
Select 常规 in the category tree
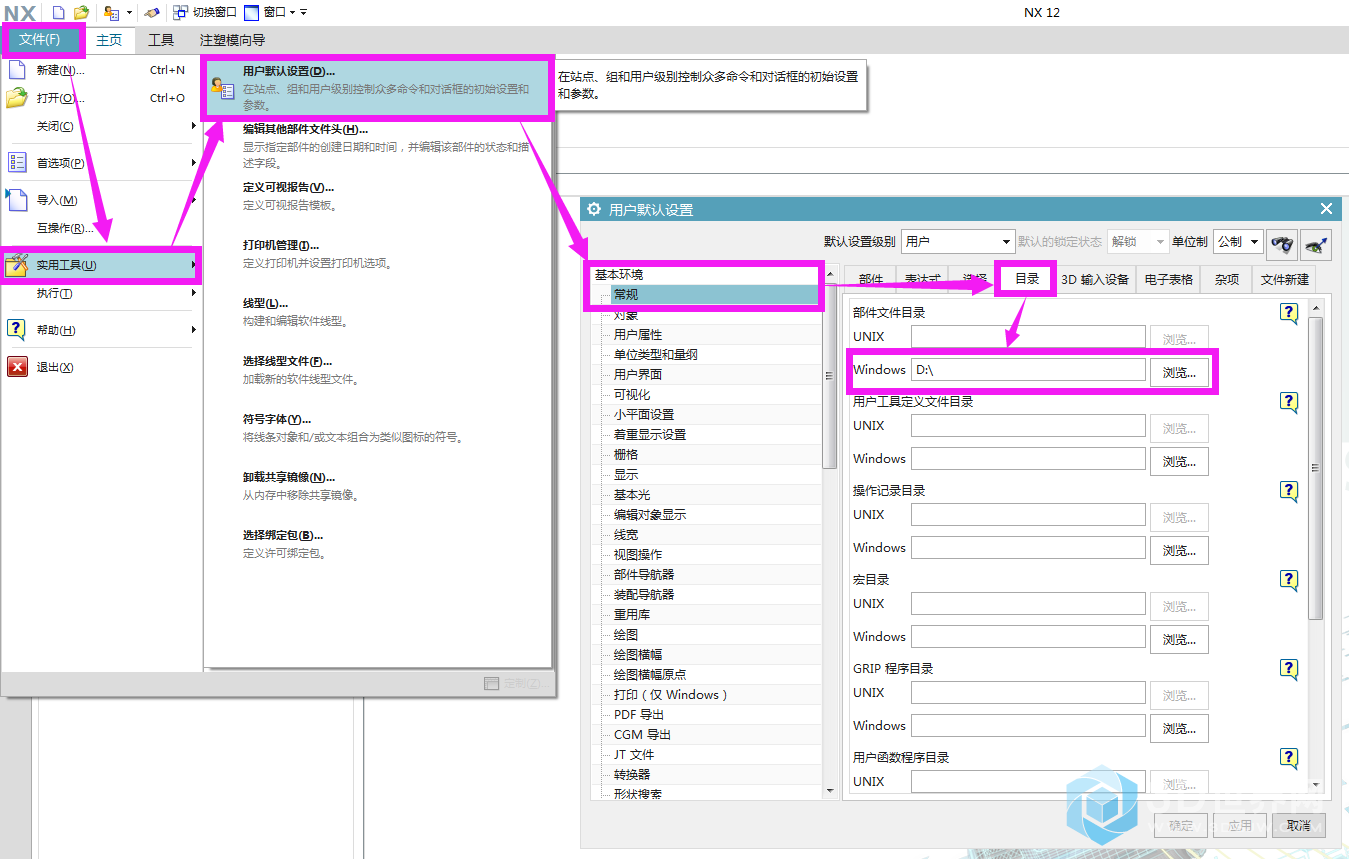[714, 294]
